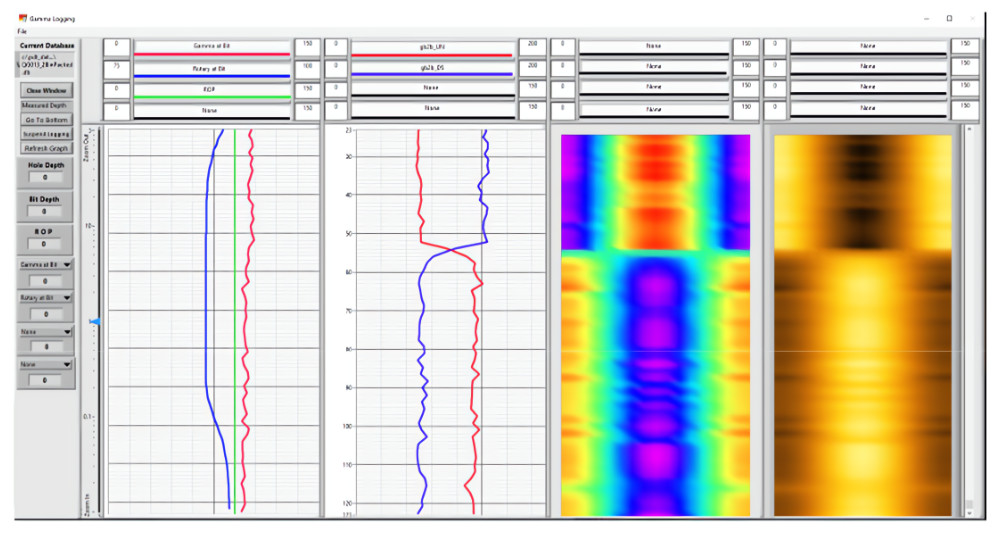Image resolution: width=1000 pixels, height=556 pixels.
Task: Expand the Rotary at Bit dropdown in sidebar
Action: (45, 298)
